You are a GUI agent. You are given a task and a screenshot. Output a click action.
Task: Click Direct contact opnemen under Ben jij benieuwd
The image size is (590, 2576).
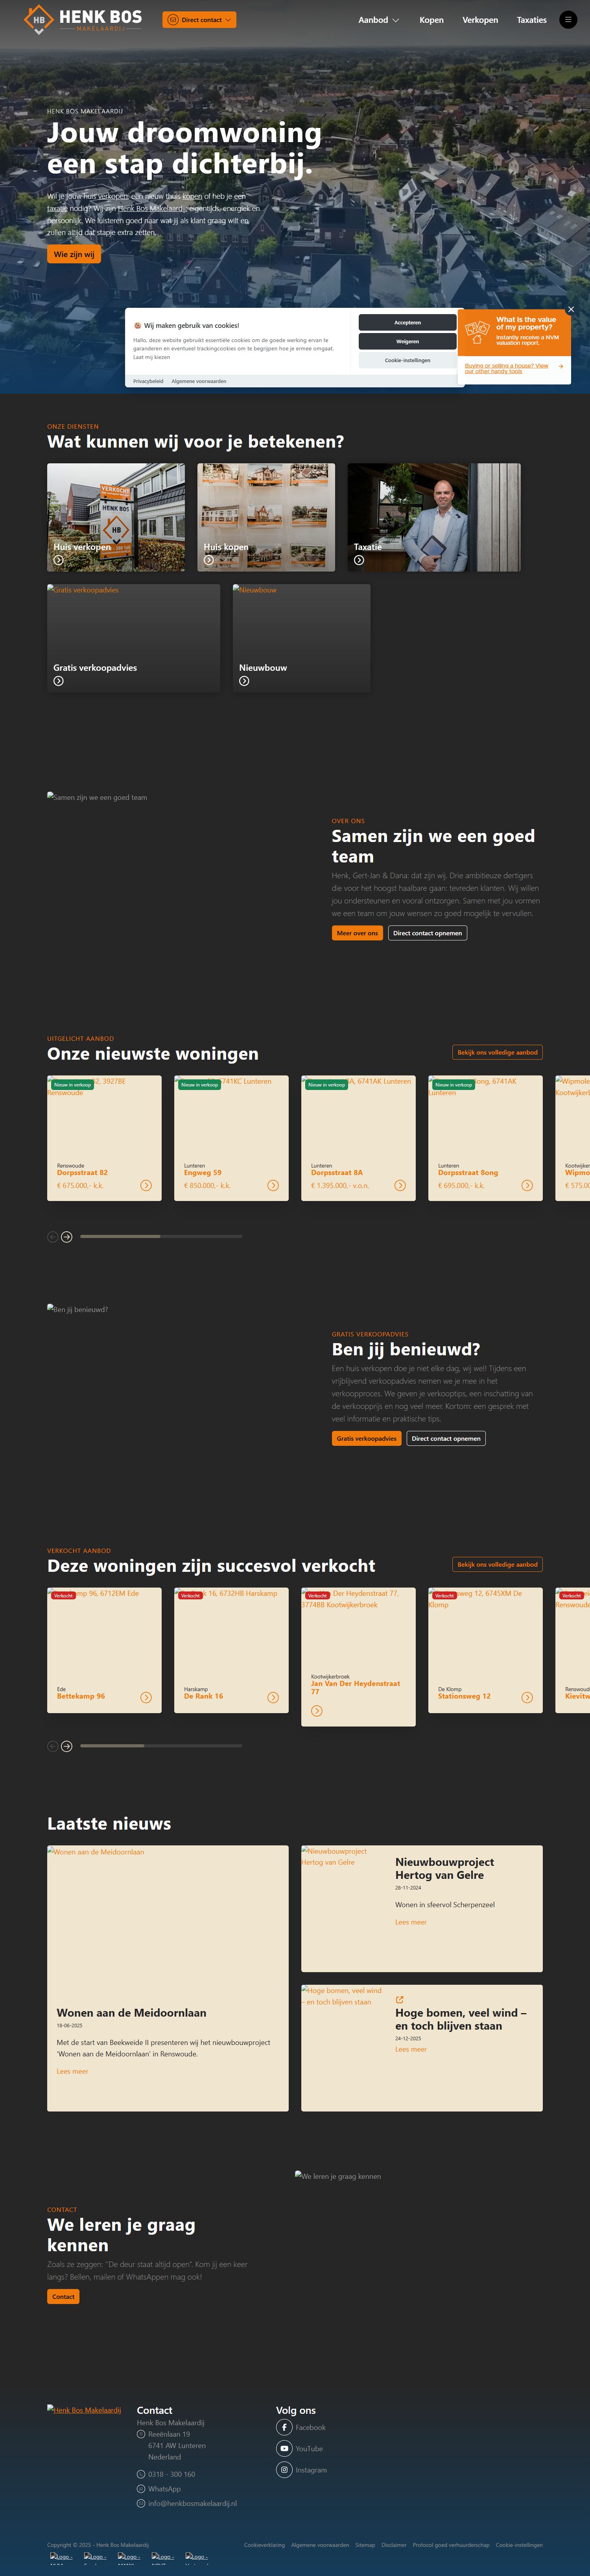point(446,1438)
